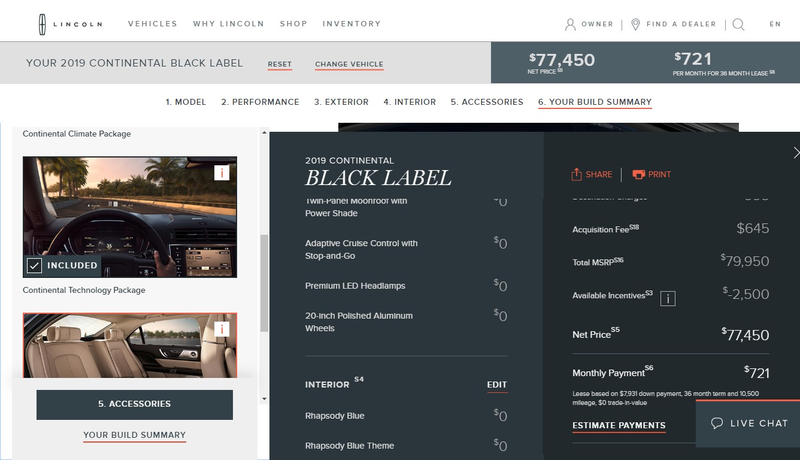Click the $77,450 net price header
The width and height of the screenshot is (800, 460).
pyautogui.click(x=562, y=60)
